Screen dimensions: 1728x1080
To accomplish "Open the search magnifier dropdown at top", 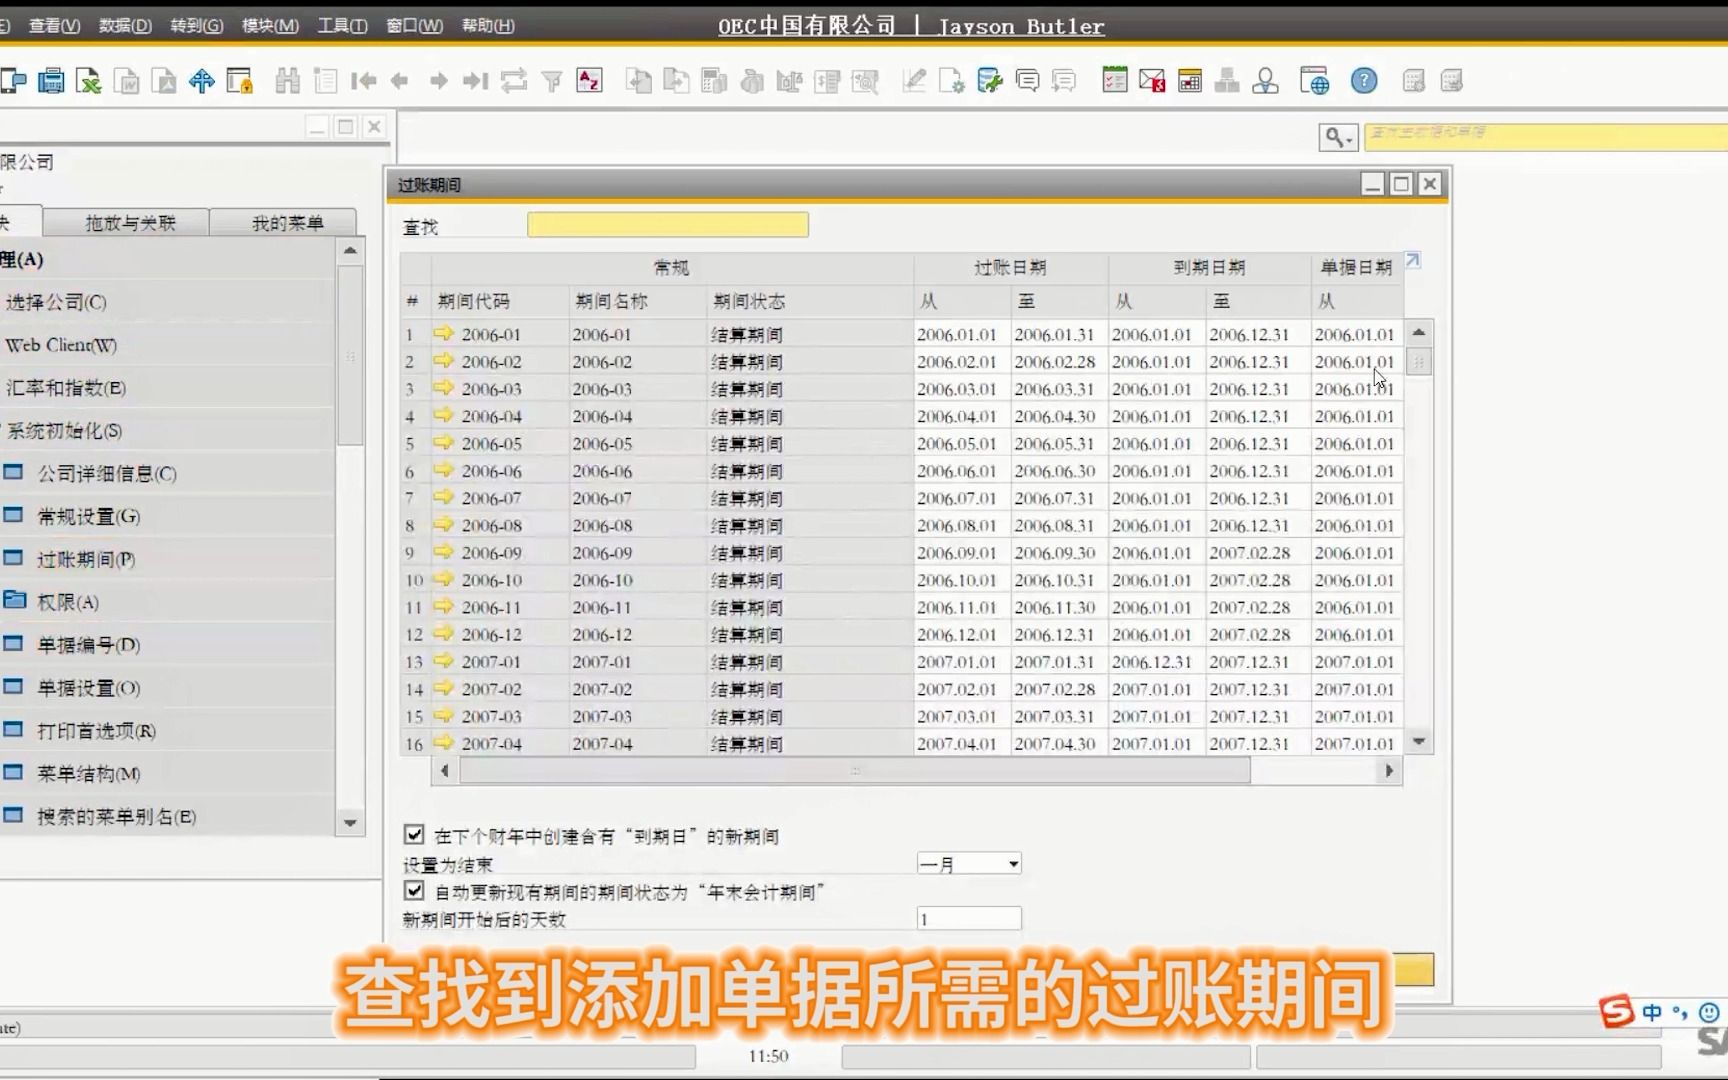I will coord(1338,137).
